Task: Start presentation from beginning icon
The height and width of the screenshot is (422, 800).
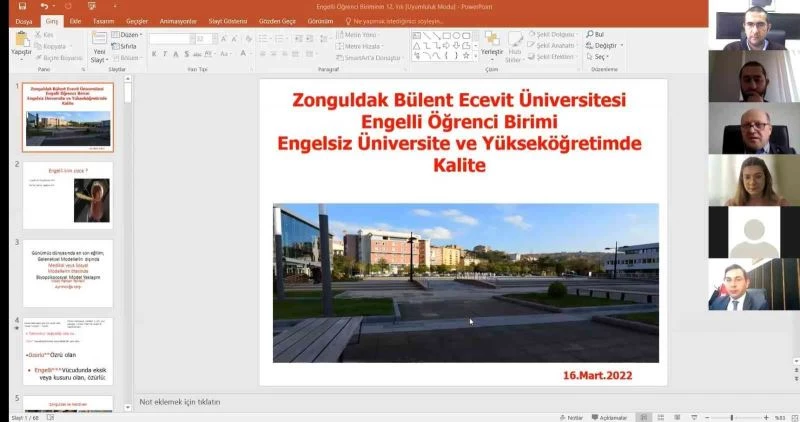Action: [92, 6]
